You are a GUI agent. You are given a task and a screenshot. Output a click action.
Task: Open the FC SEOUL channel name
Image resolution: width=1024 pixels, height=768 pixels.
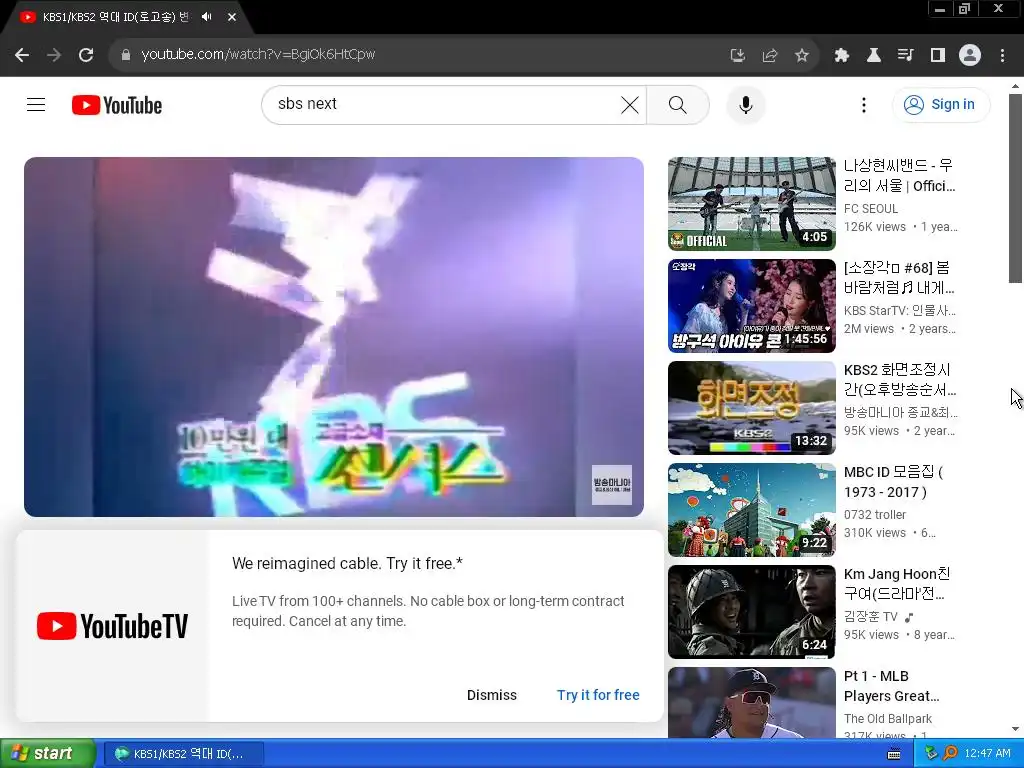(871, 208)
